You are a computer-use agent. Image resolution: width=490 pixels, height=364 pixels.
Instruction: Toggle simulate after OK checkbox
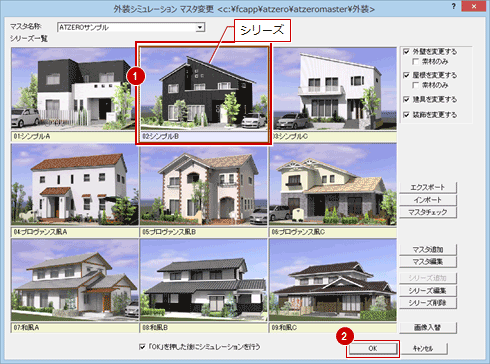142,347
